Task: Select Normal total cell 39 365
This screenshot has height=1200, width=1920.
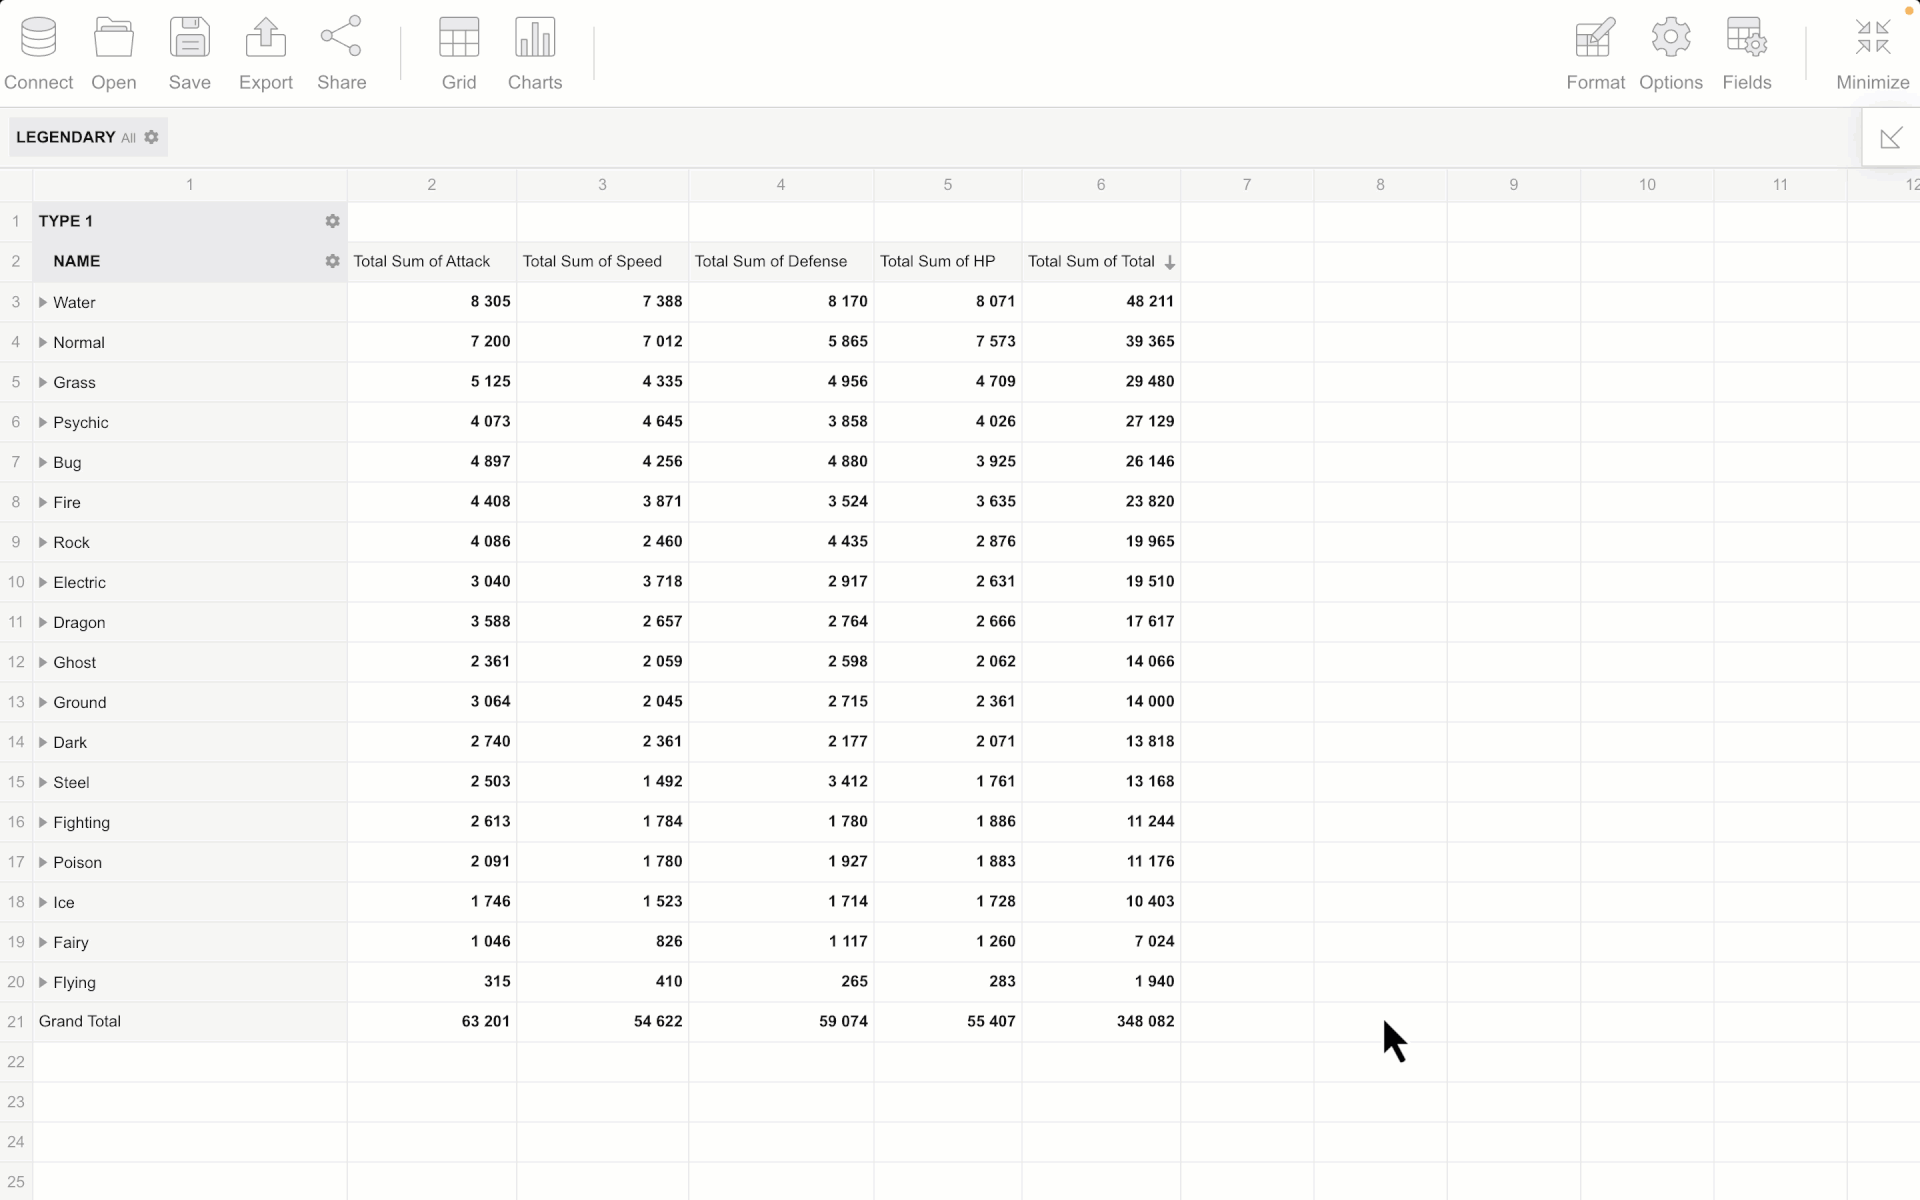Action: (1101, 342)
